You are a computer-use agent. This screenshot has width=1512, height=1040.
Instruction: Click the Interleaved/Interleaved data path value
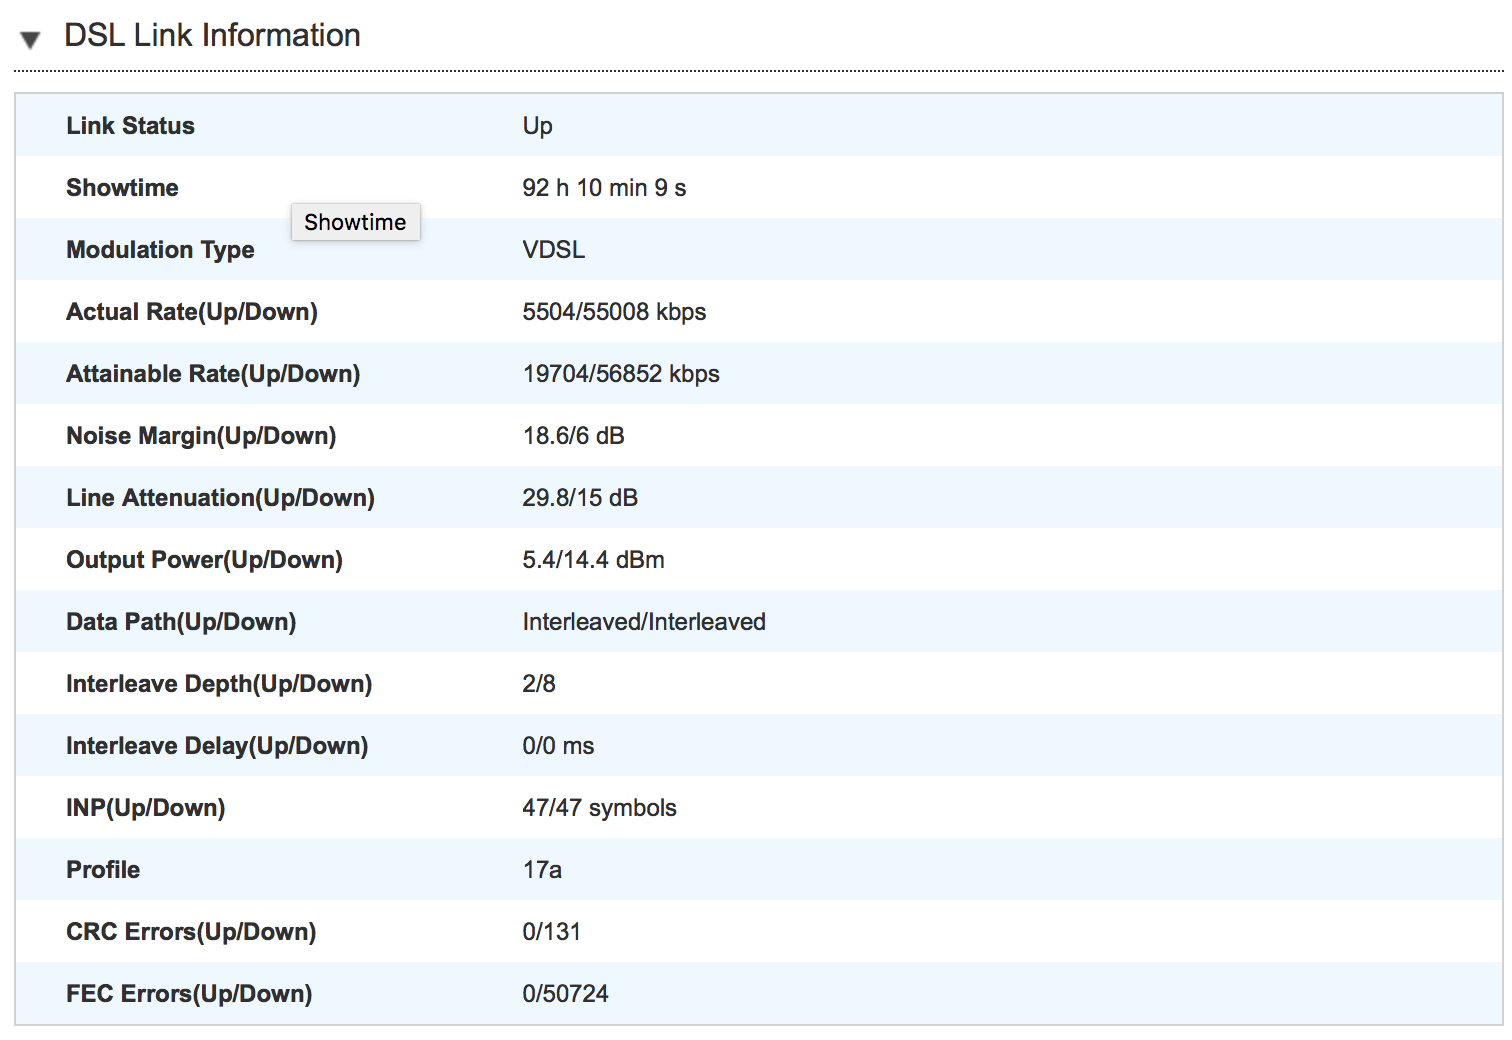643,622
